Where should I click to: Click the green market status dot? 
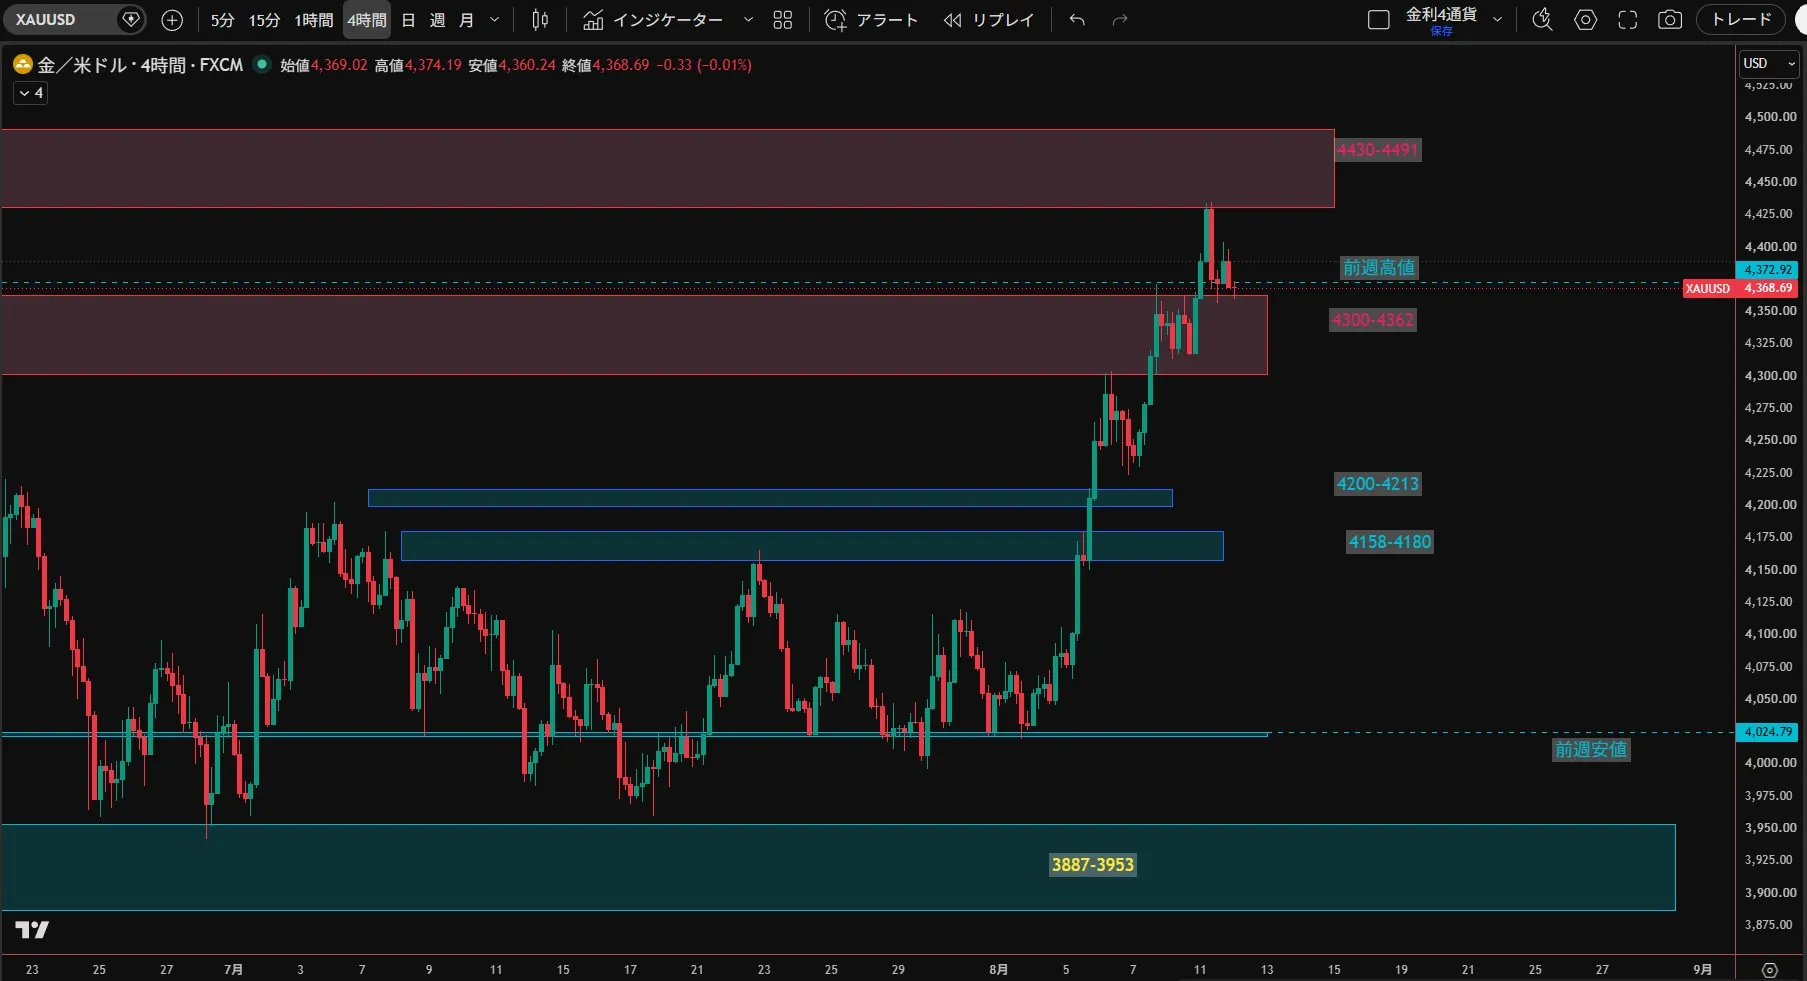pyautogui.click(x=262, y=64)
